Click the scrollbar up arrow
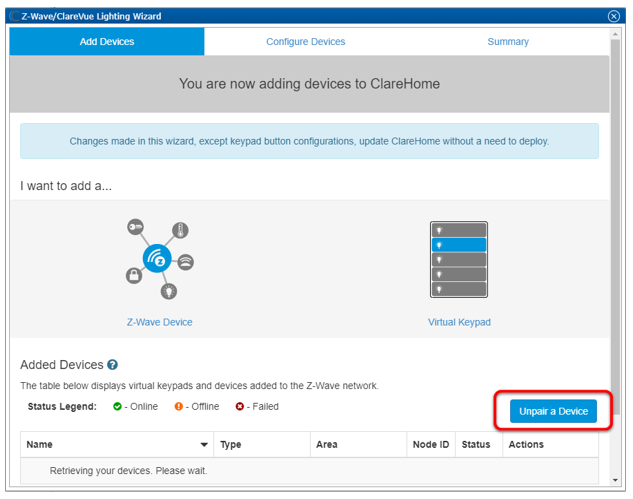This screenshot has height=499, width=633. coord(615,34)
